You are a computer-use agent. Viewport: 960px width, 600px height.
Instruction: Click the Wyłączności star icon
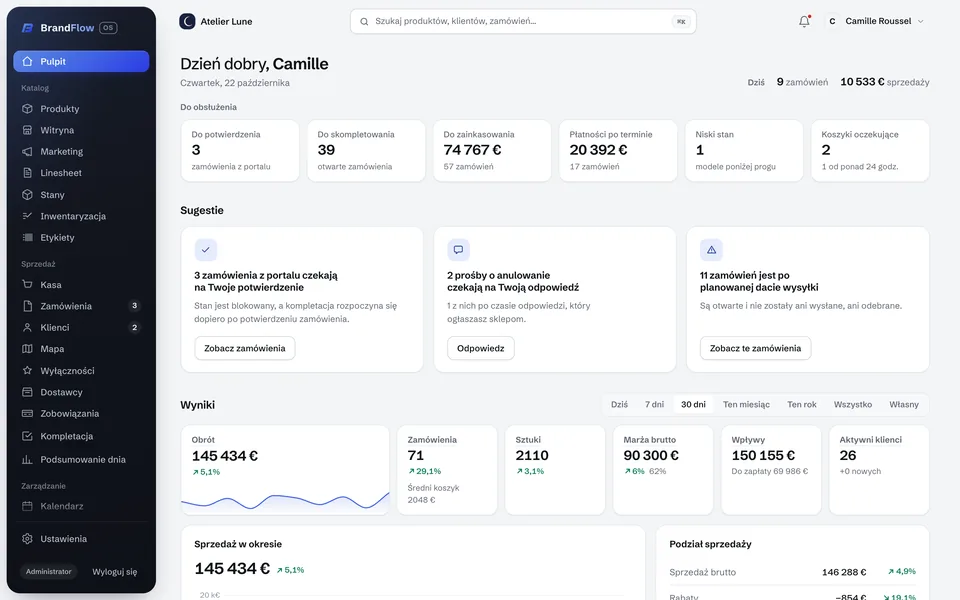coord(27,370)
